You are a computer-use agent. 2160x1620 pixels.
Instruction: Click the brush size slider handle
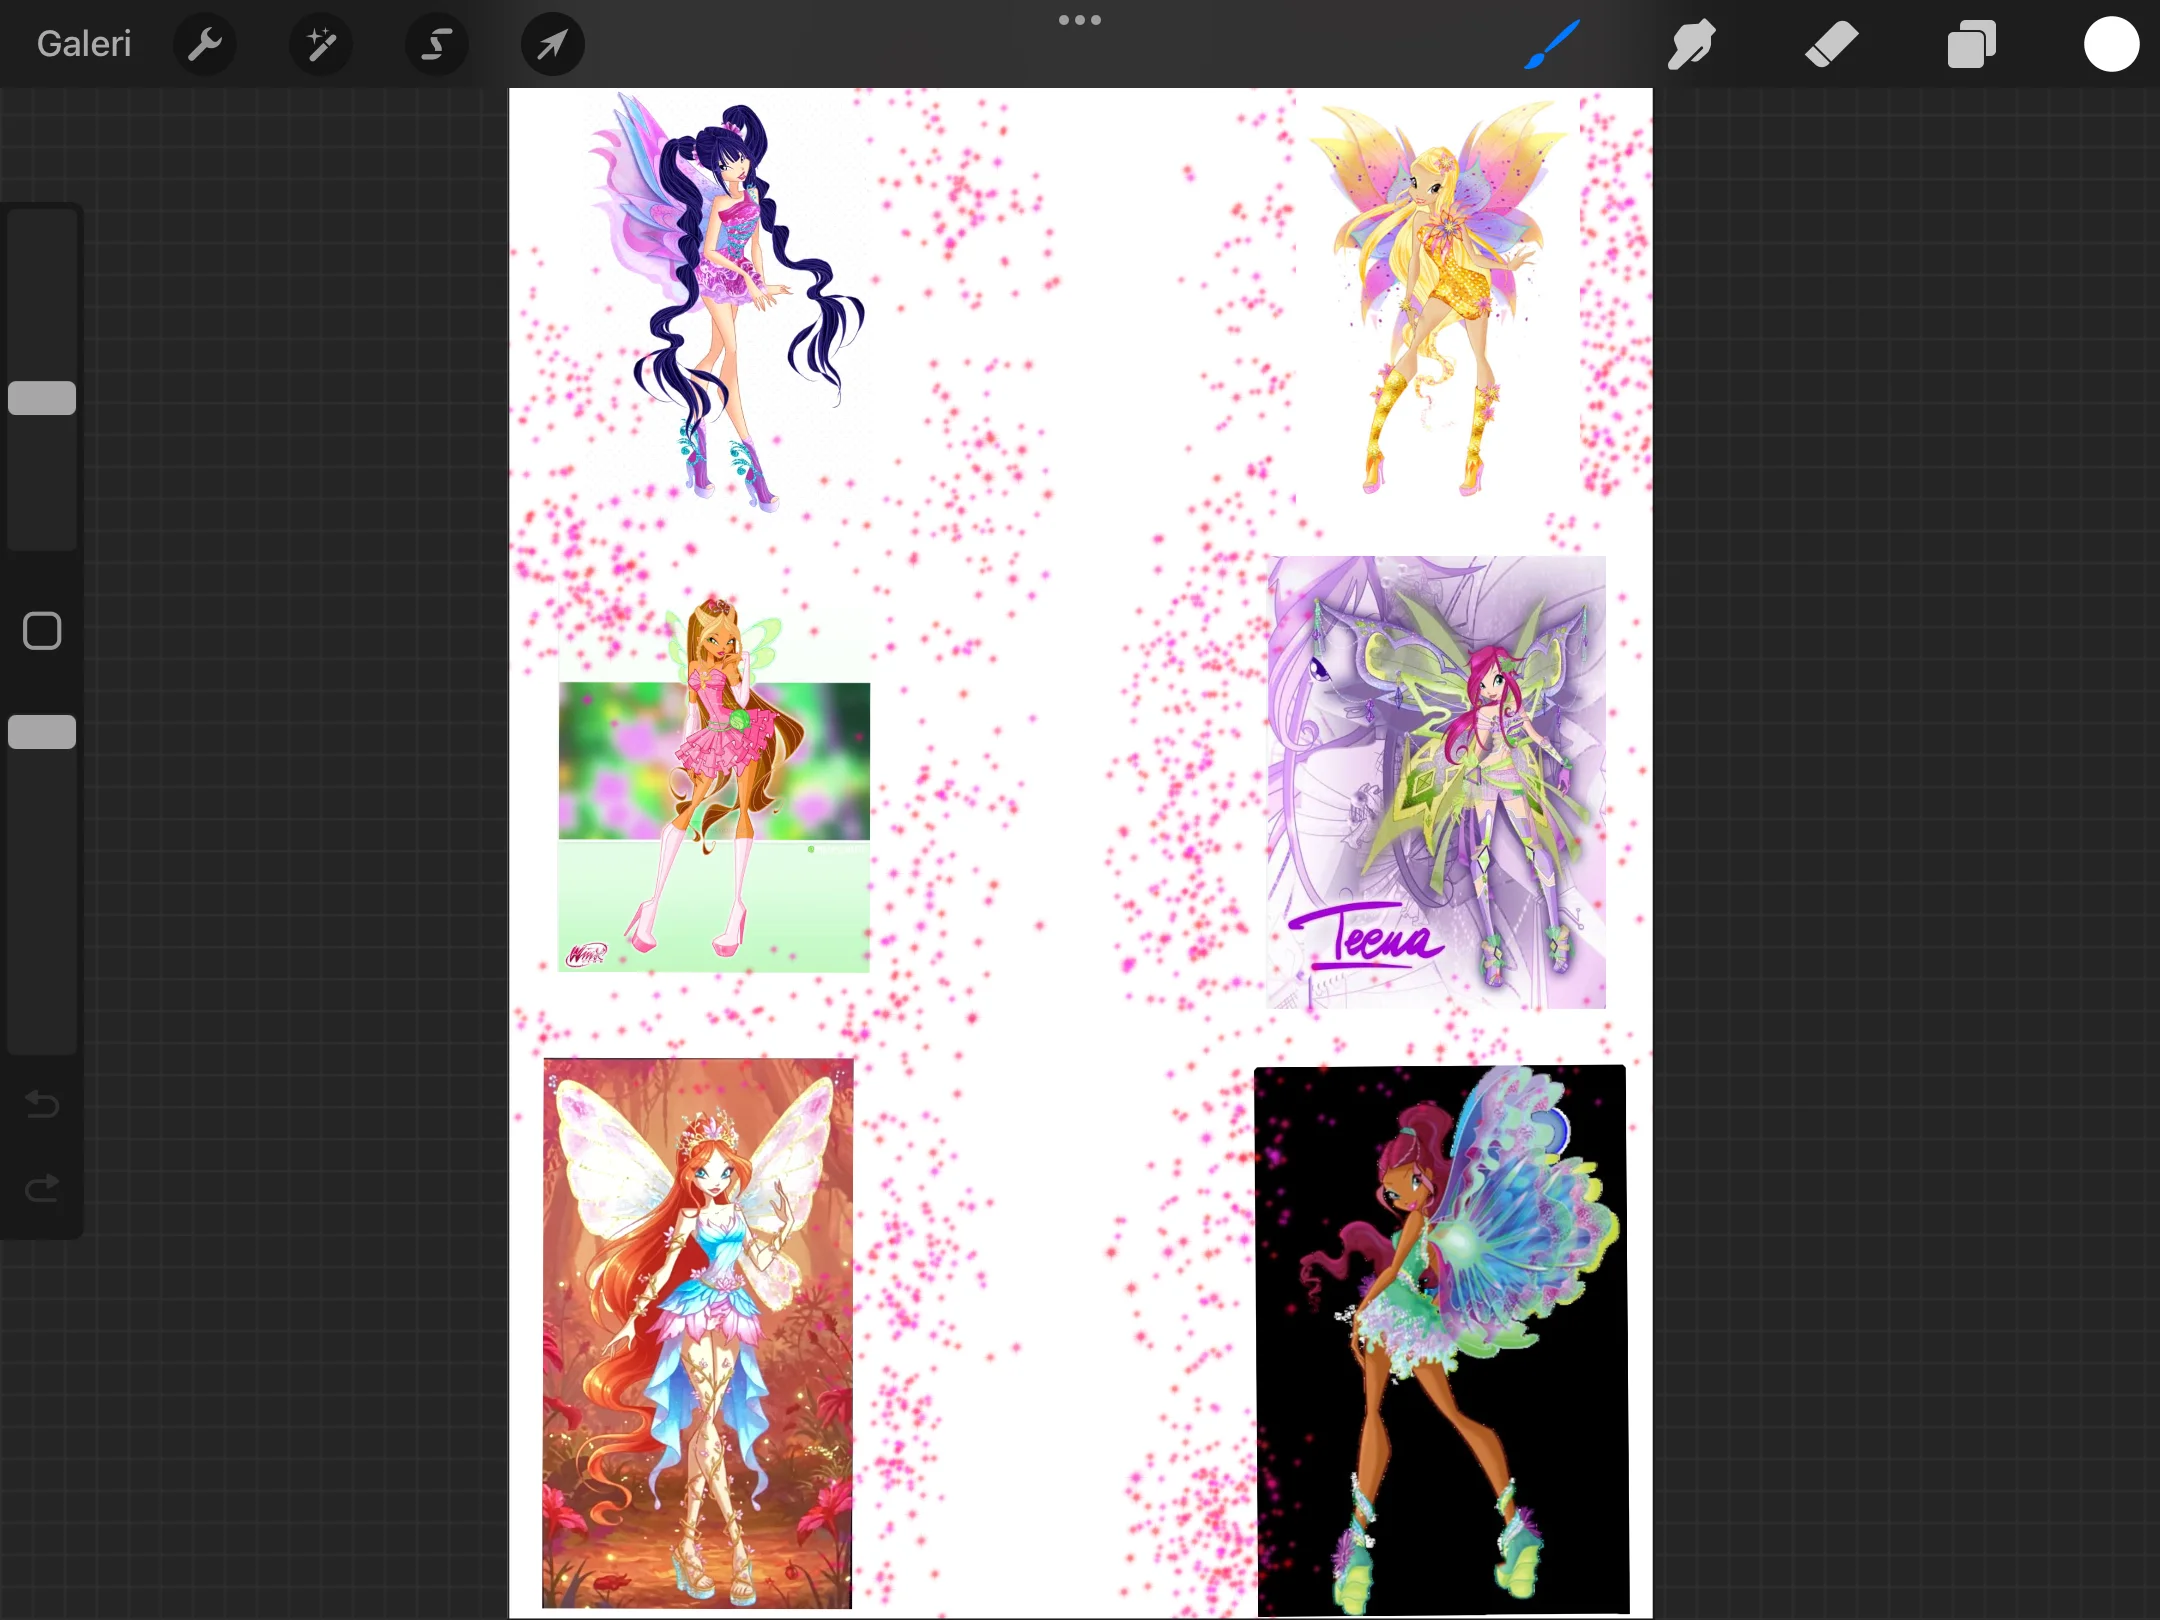point(42,398)
